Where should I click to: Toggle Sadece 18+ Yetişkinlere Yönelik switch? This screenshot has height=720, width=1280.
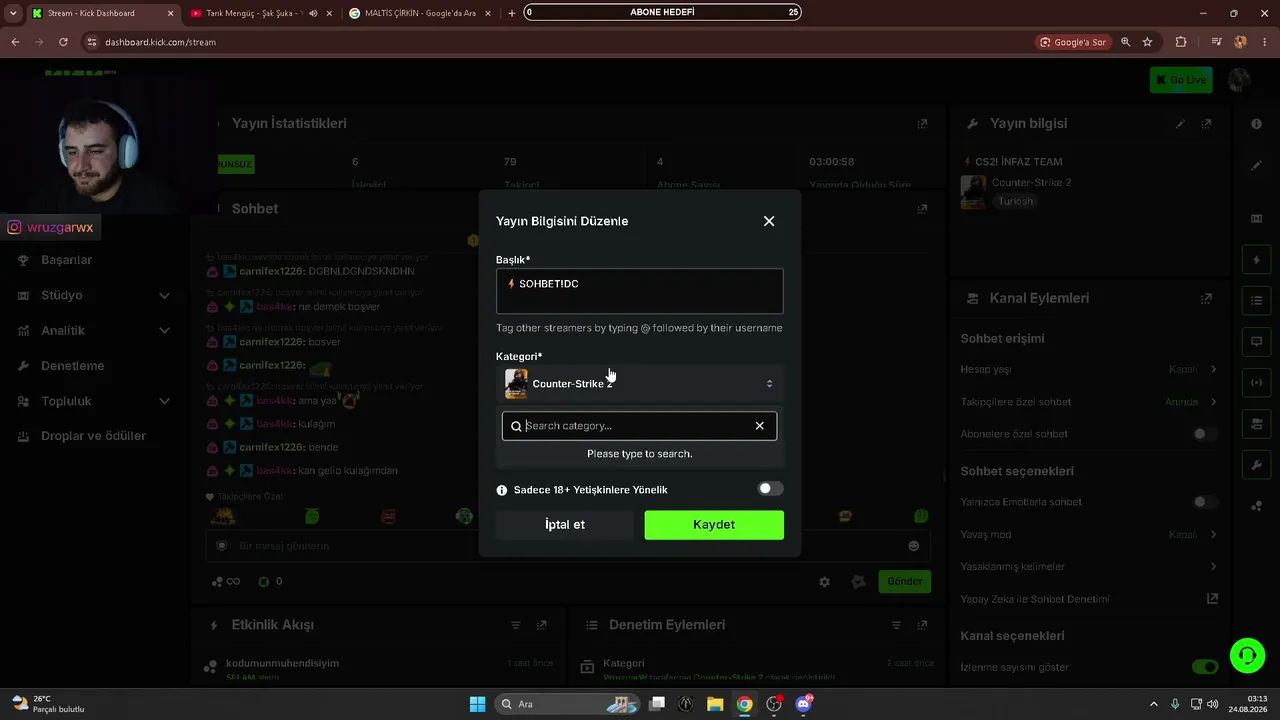point(770,489)
